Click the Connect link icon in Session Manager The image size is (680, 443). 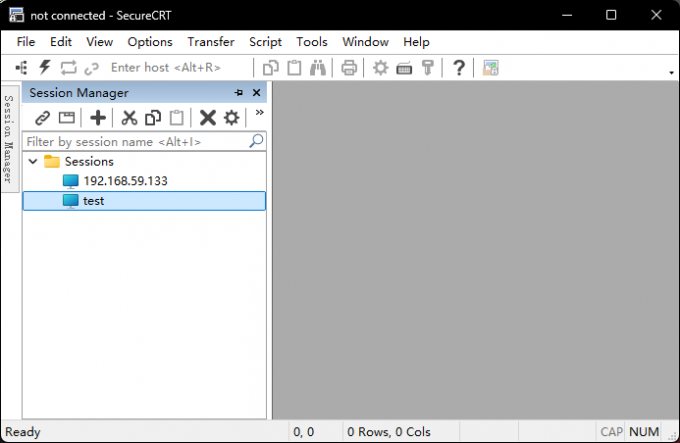[x=42, y=117]
